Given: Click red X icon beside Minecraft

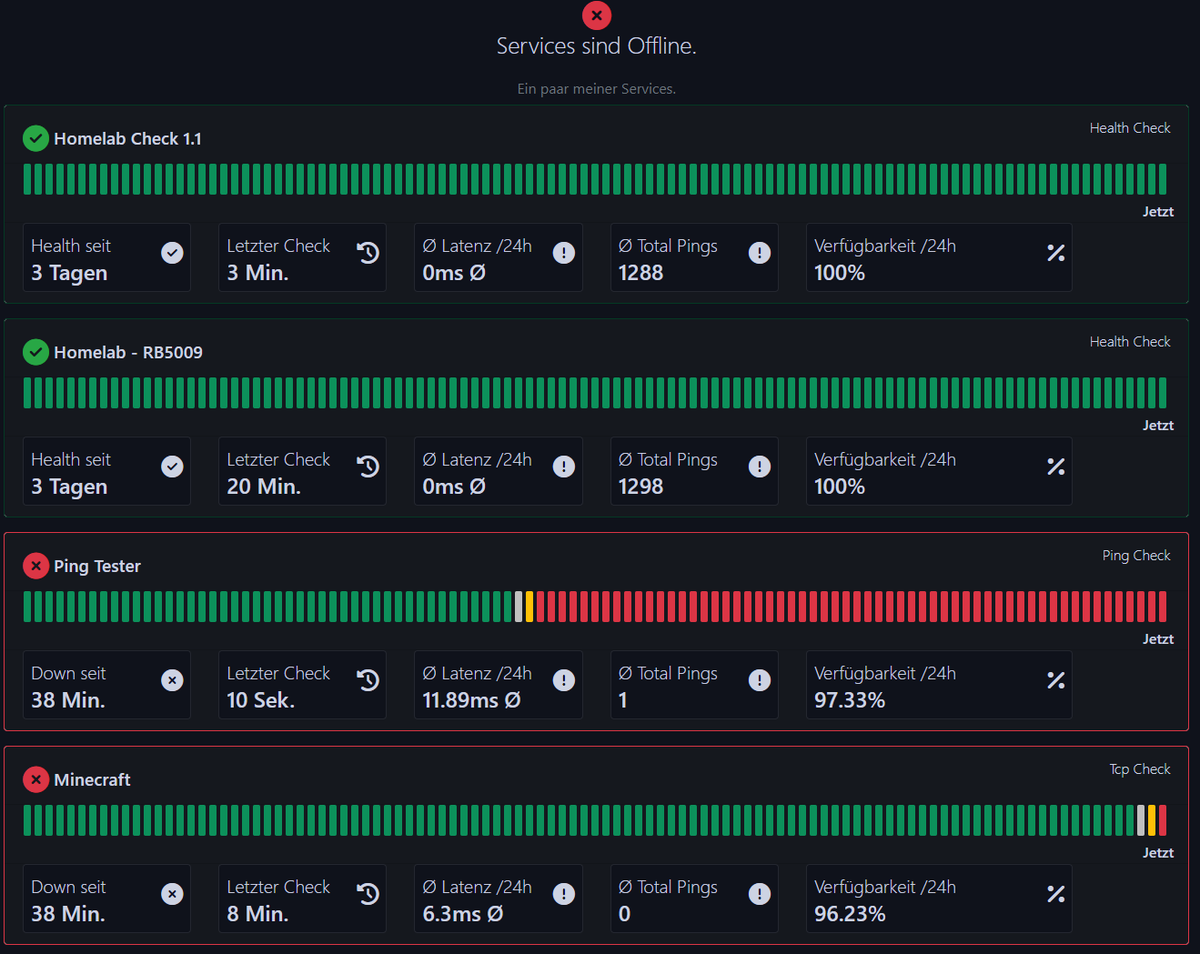Looking at the screenshot, I should (36, 780).
